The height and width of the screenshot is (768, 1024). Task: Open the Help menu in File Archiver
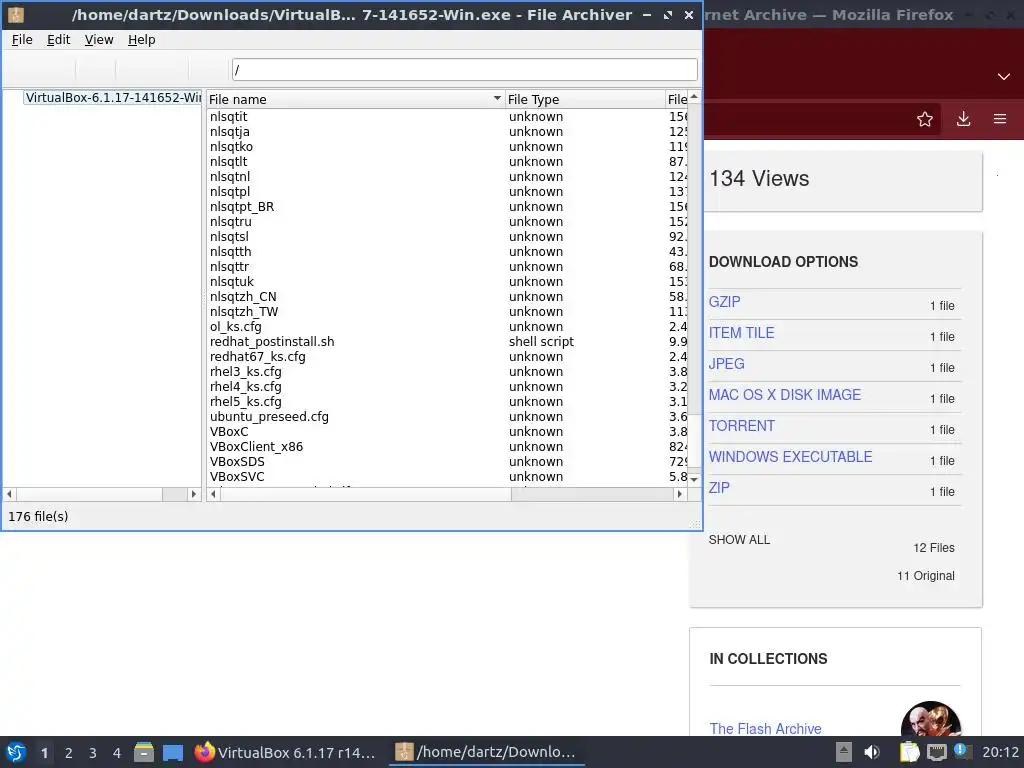142,40
